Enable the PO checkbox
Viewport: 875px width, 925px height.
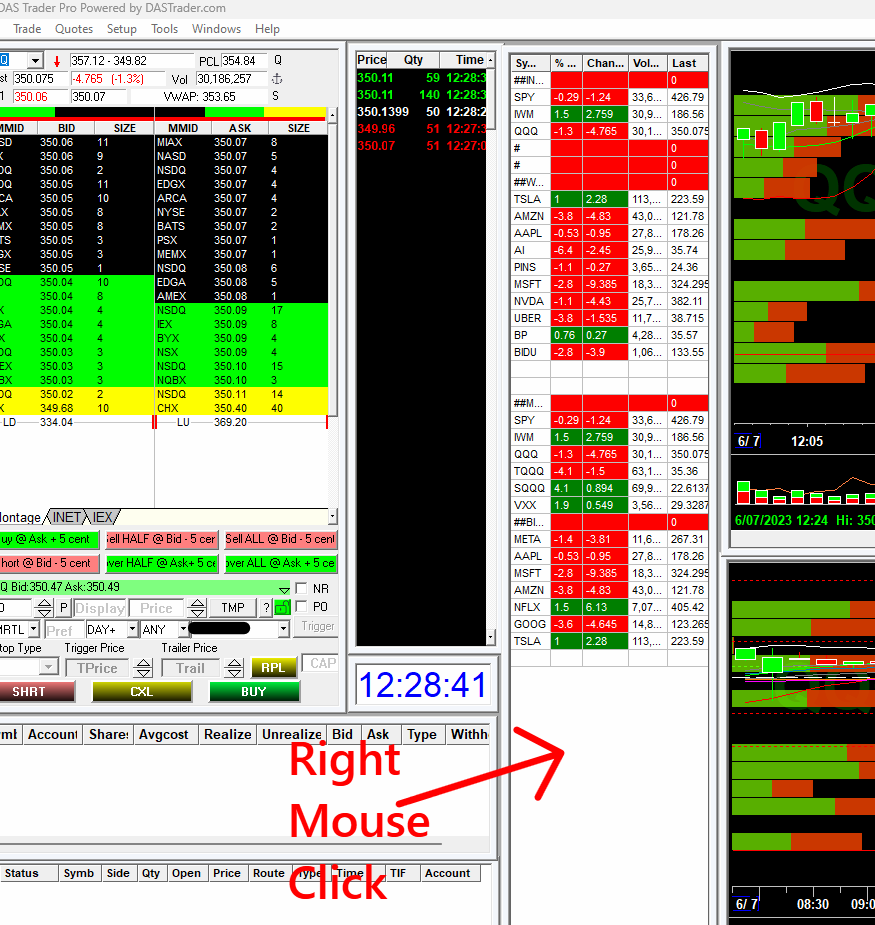point(302,606)
